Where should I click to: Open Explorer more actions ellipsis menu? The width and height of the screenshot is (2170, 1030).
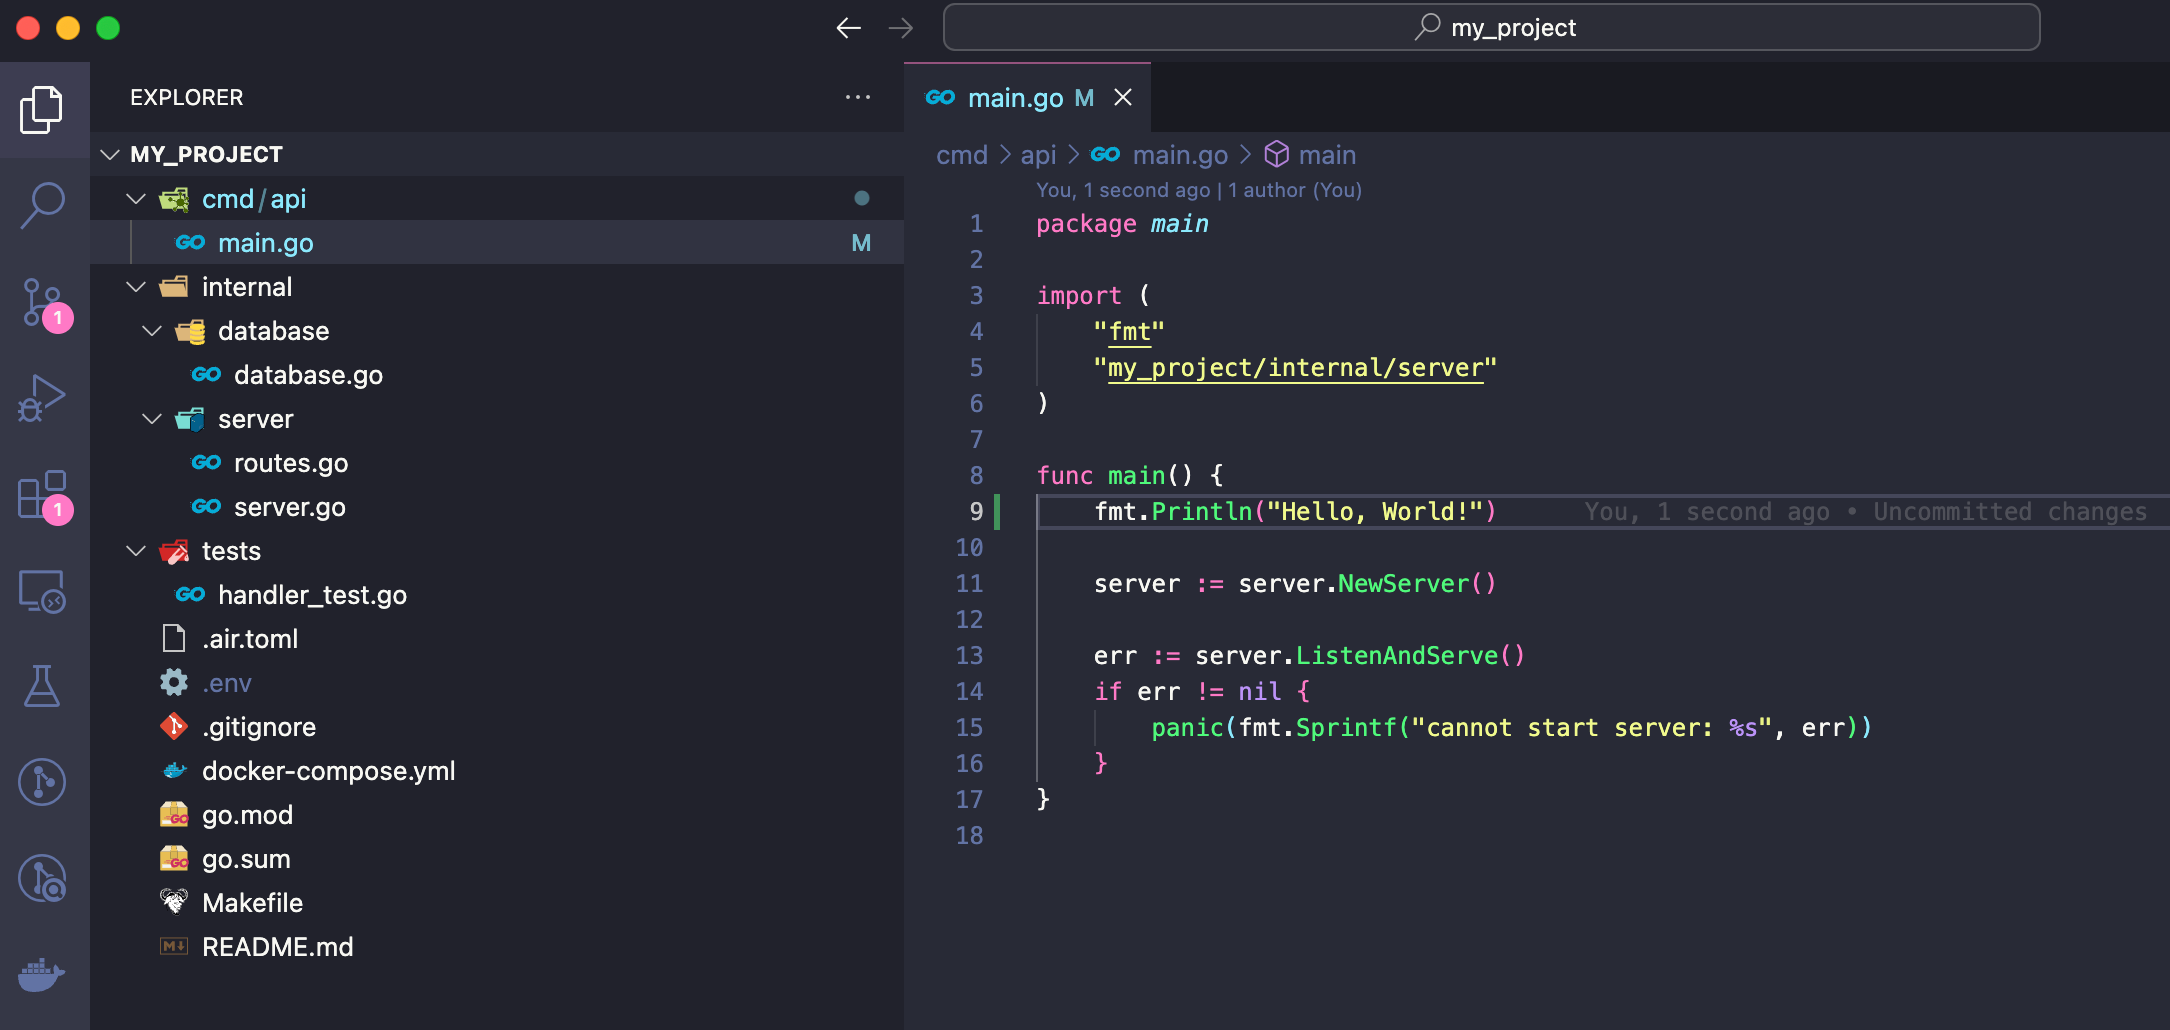pyautogui.click(x=857, y=97)
